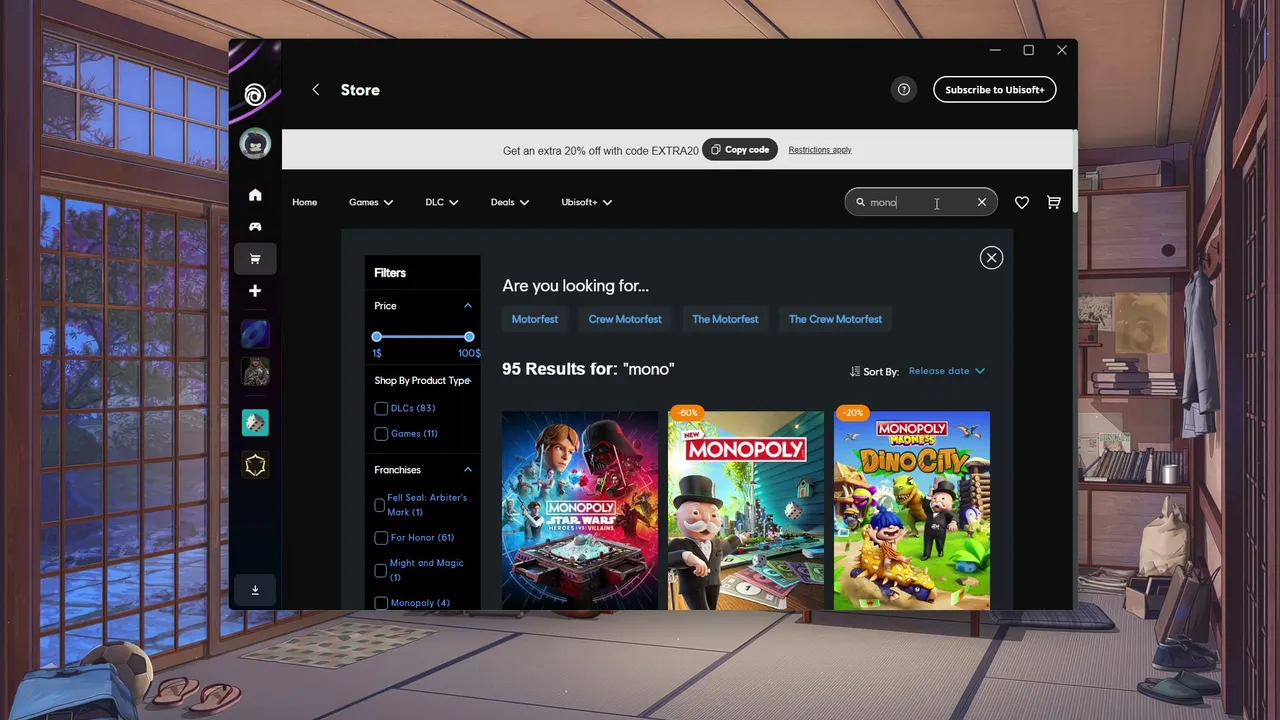
Task: Click the magnifier icon in the search box
Action: 860,202
